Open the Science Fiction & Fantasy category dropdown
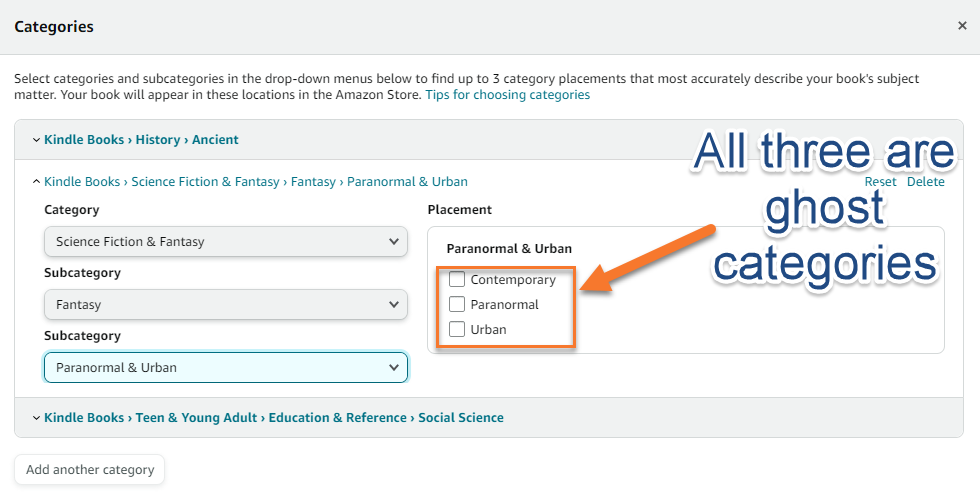980x494 pixels. coord(226,241)
